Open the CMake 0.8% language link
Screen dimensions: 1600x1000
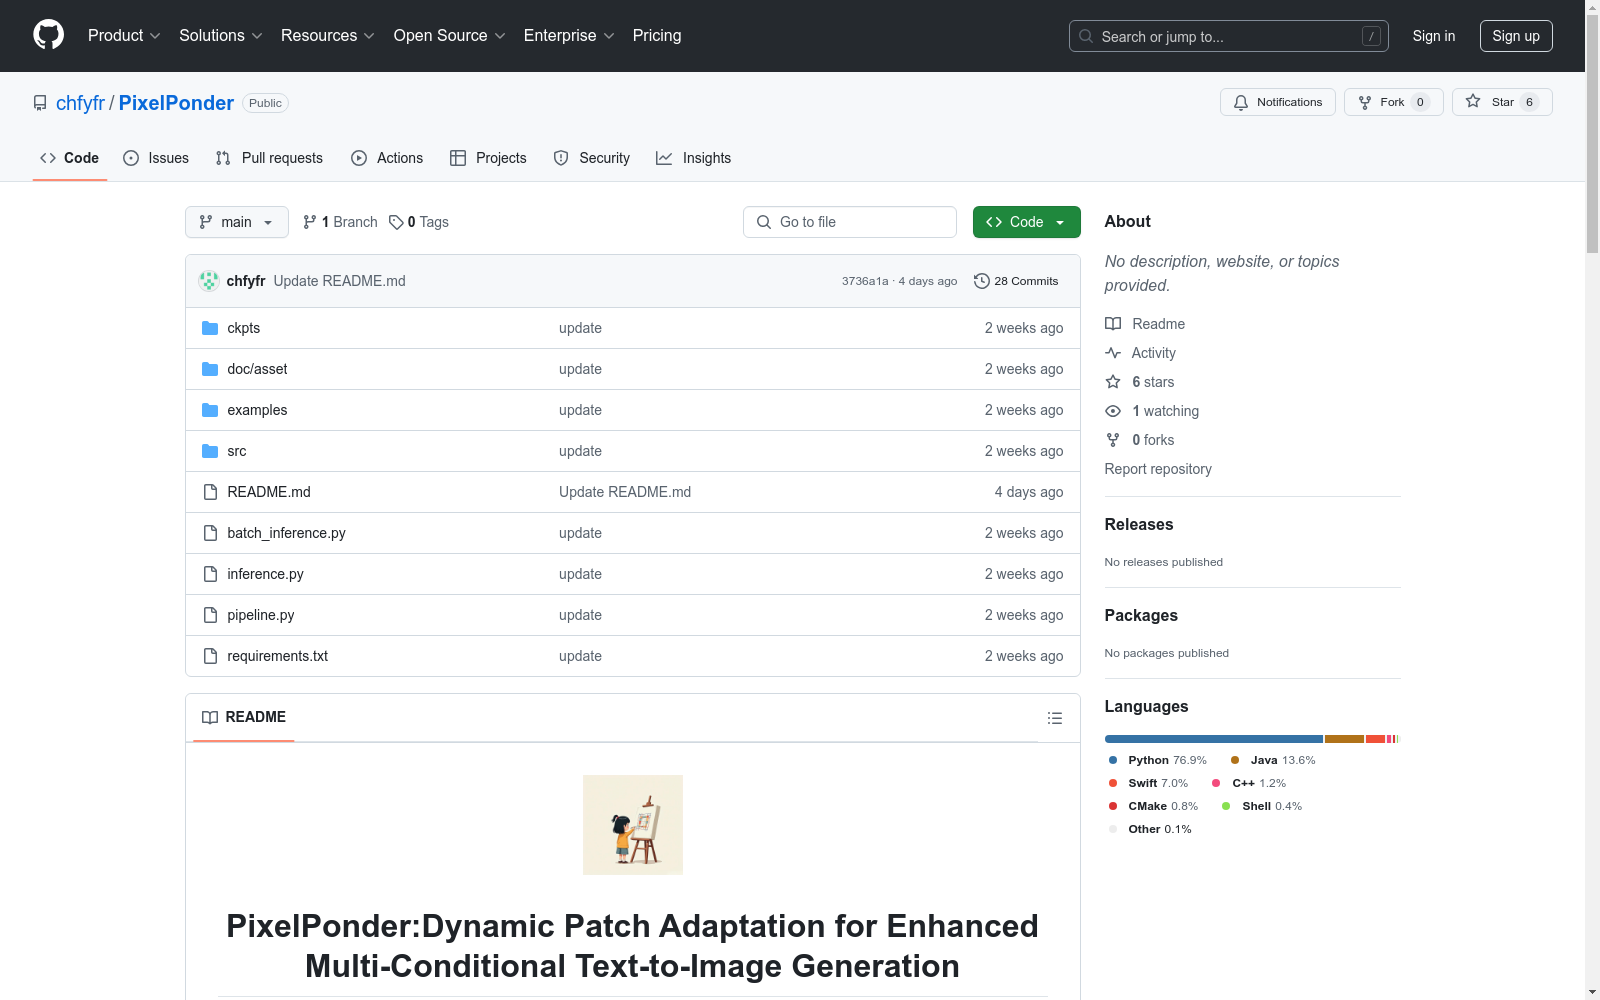tap(1153, 806)
